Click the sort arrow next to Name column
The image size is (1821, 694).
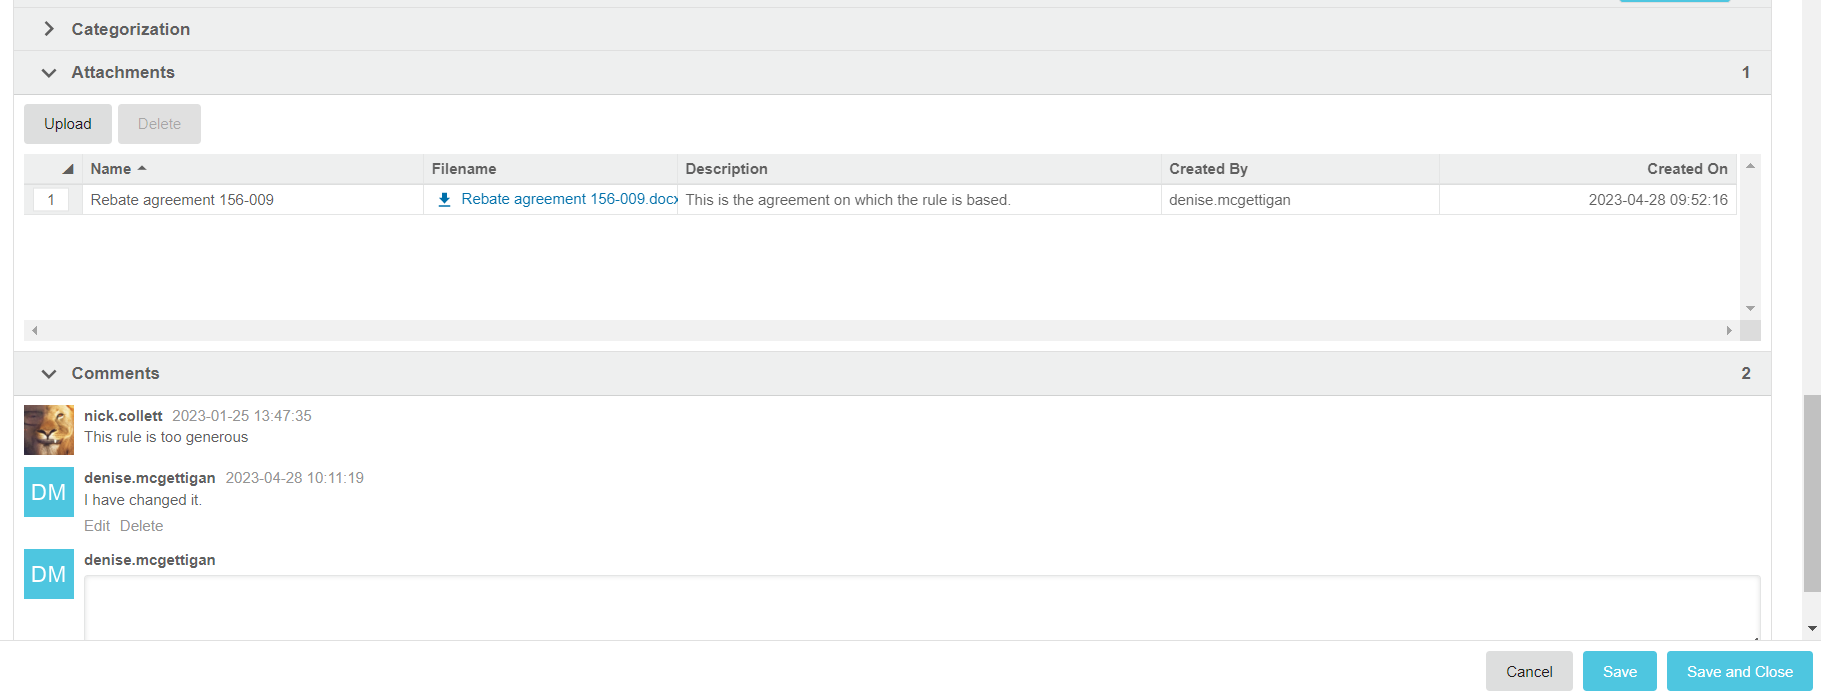click(142, 169)
